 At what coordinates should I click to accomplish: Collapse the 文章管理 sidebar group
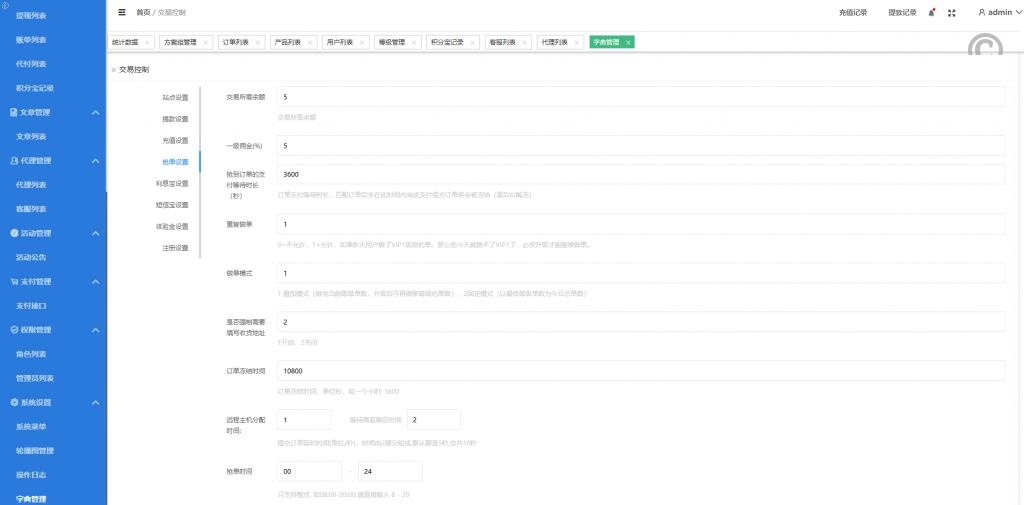[95, 112]
